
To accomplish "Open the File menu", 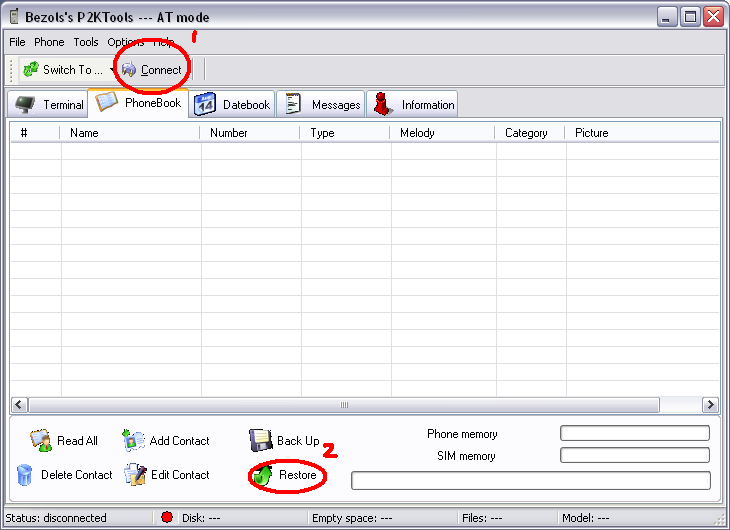I will [17, 42].
